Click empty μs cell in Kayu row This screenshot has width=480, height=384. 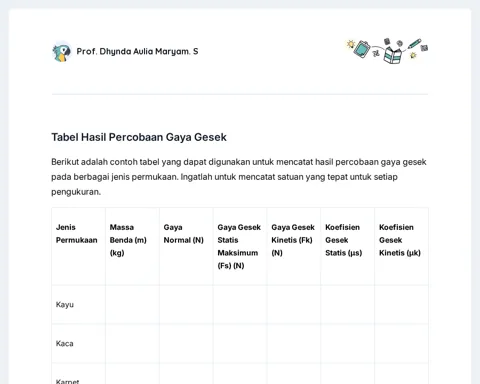click(348, 305)
